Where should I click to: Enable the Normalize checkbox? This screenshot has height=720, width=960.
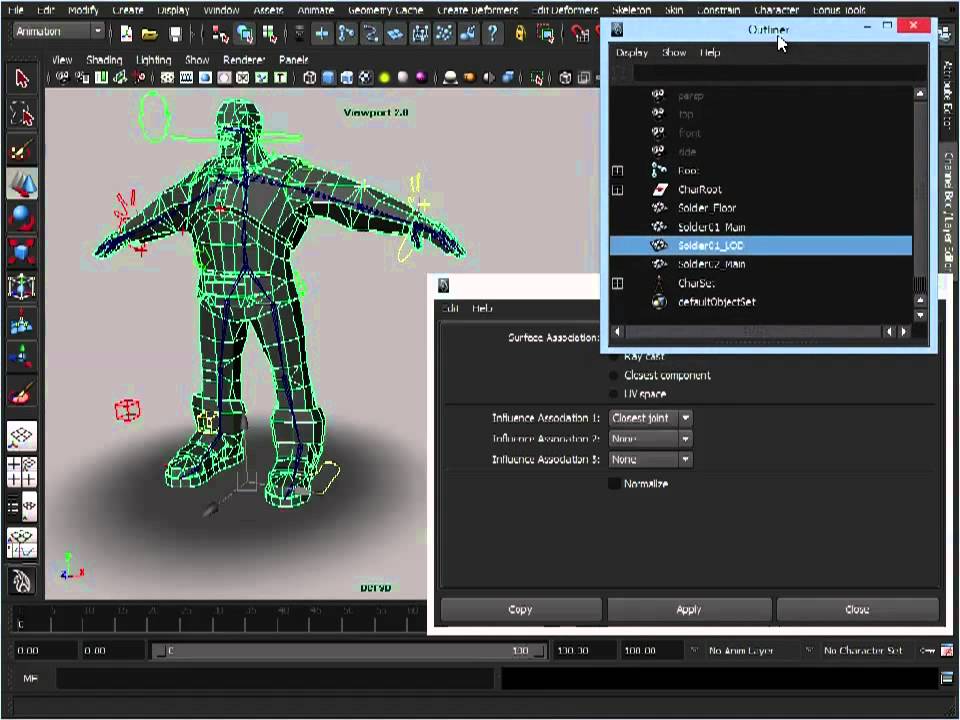[x=614, y=484]
